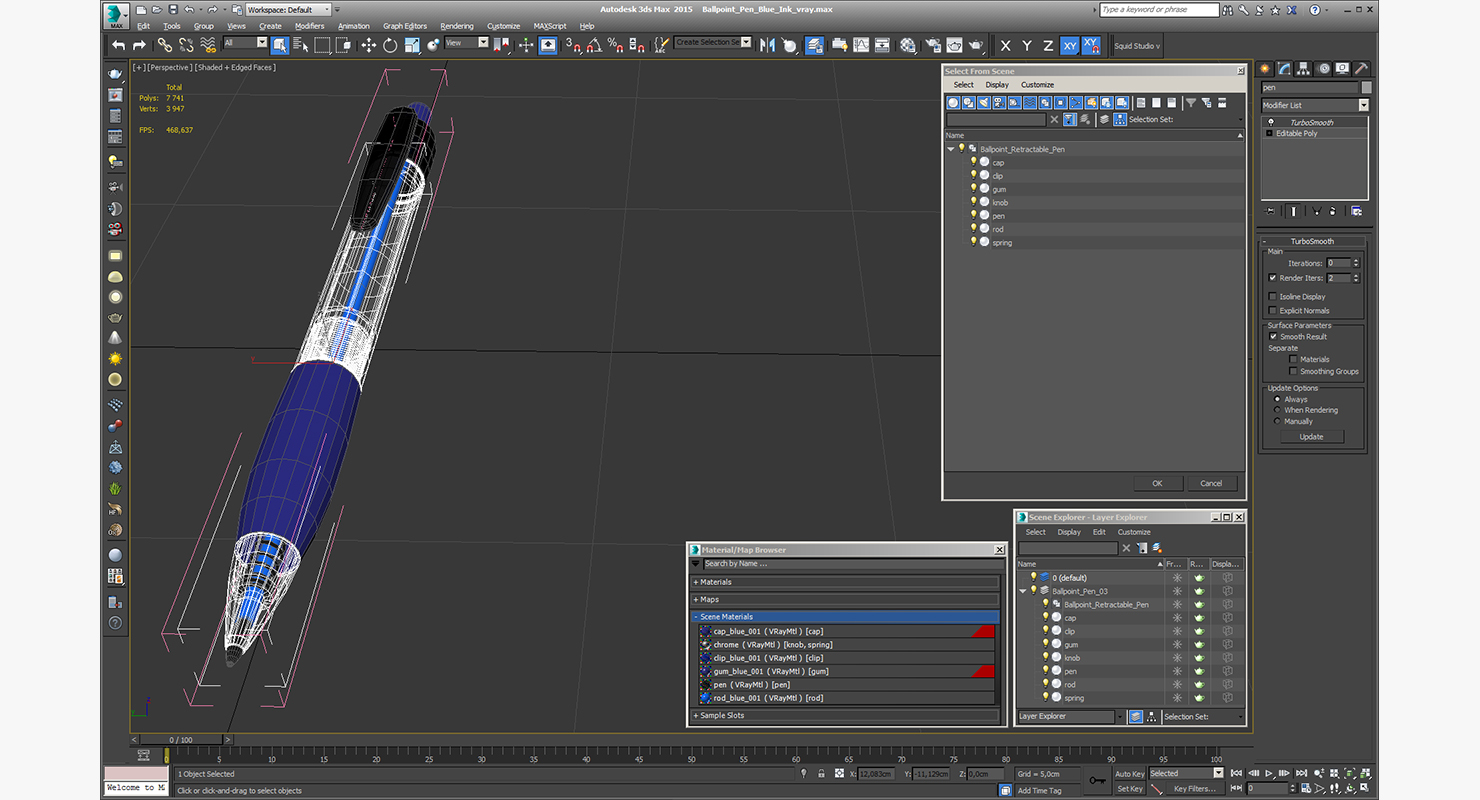Collapse Ballpoint_Retractable_Pen tree in Select From Scene
This screenshot has width=1480, height=800.
[951, 149]
